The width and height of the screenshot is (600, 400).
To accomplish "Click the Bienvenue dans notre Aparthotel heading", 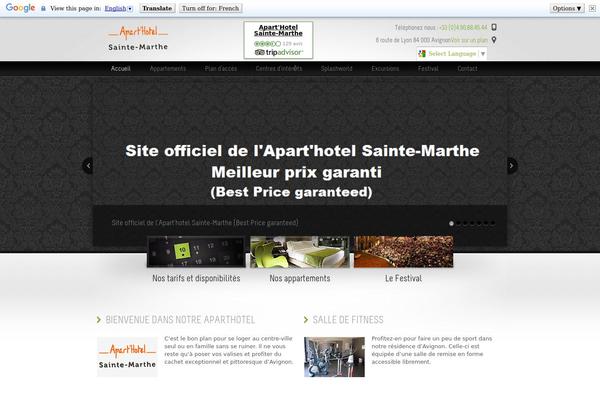I will point(180,320).
